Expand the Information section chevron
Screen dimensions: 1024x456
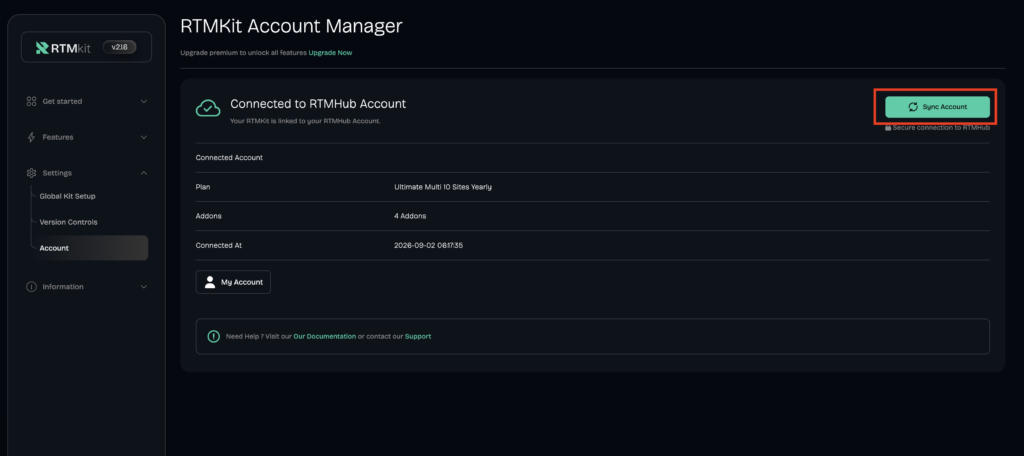[x=144, y=287]
